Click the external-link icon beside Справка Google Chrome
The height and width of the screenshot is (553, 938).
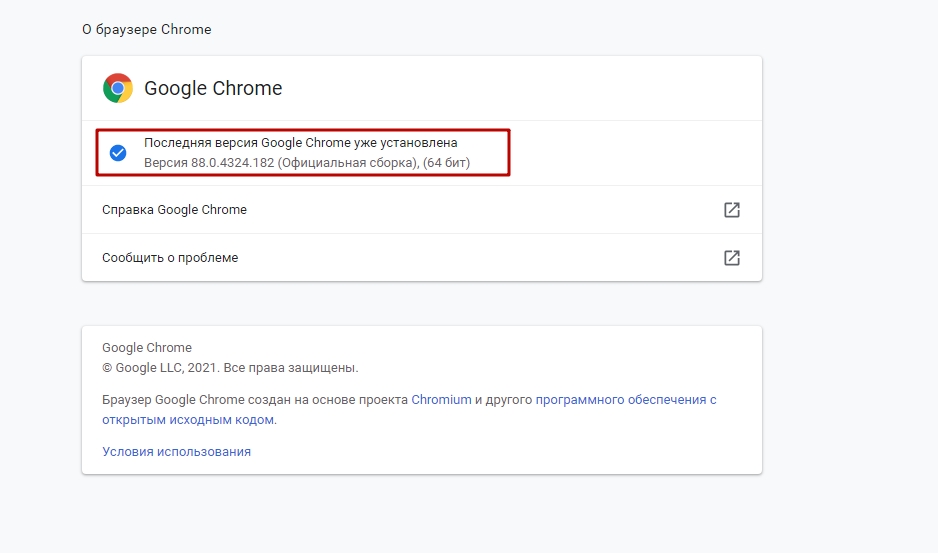click(732, 210)
